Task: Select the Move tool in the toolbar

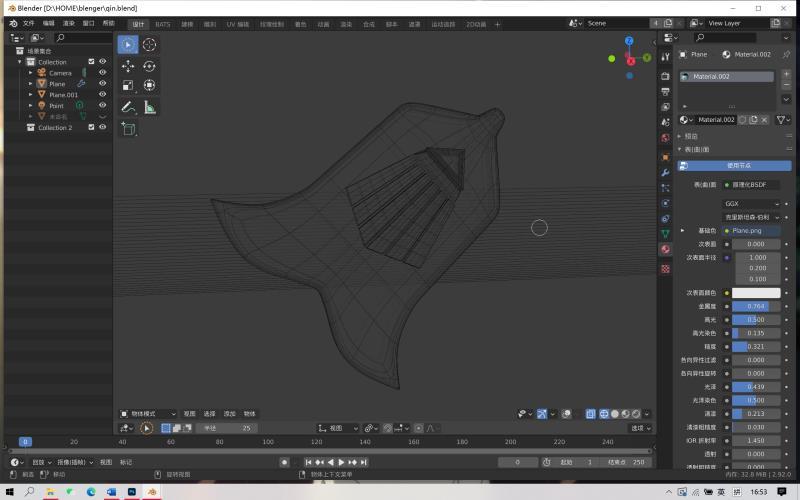Action: [128, 66]
